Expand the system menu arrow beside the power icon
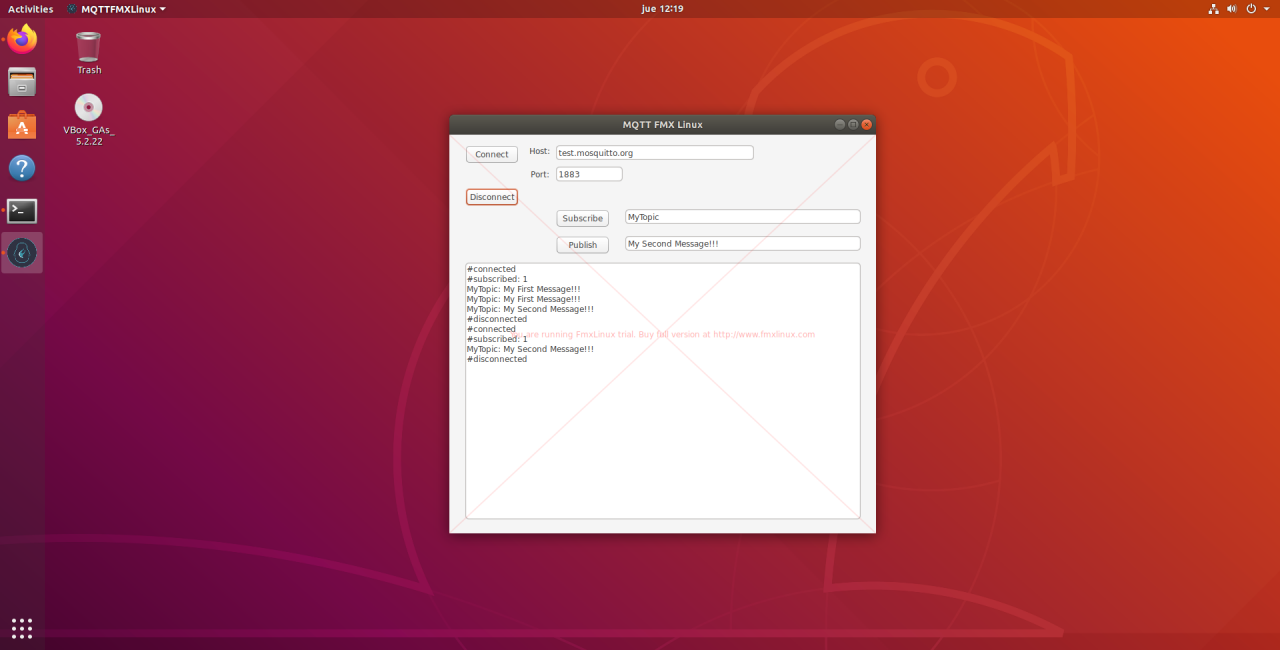This screenshot has width=1280, height=650. (1265, 9)
